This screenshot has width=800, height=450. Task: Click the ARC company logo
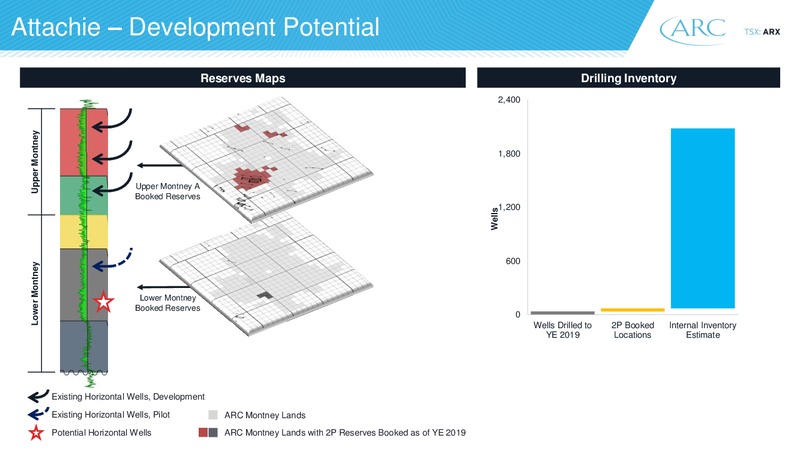[692, 30]
